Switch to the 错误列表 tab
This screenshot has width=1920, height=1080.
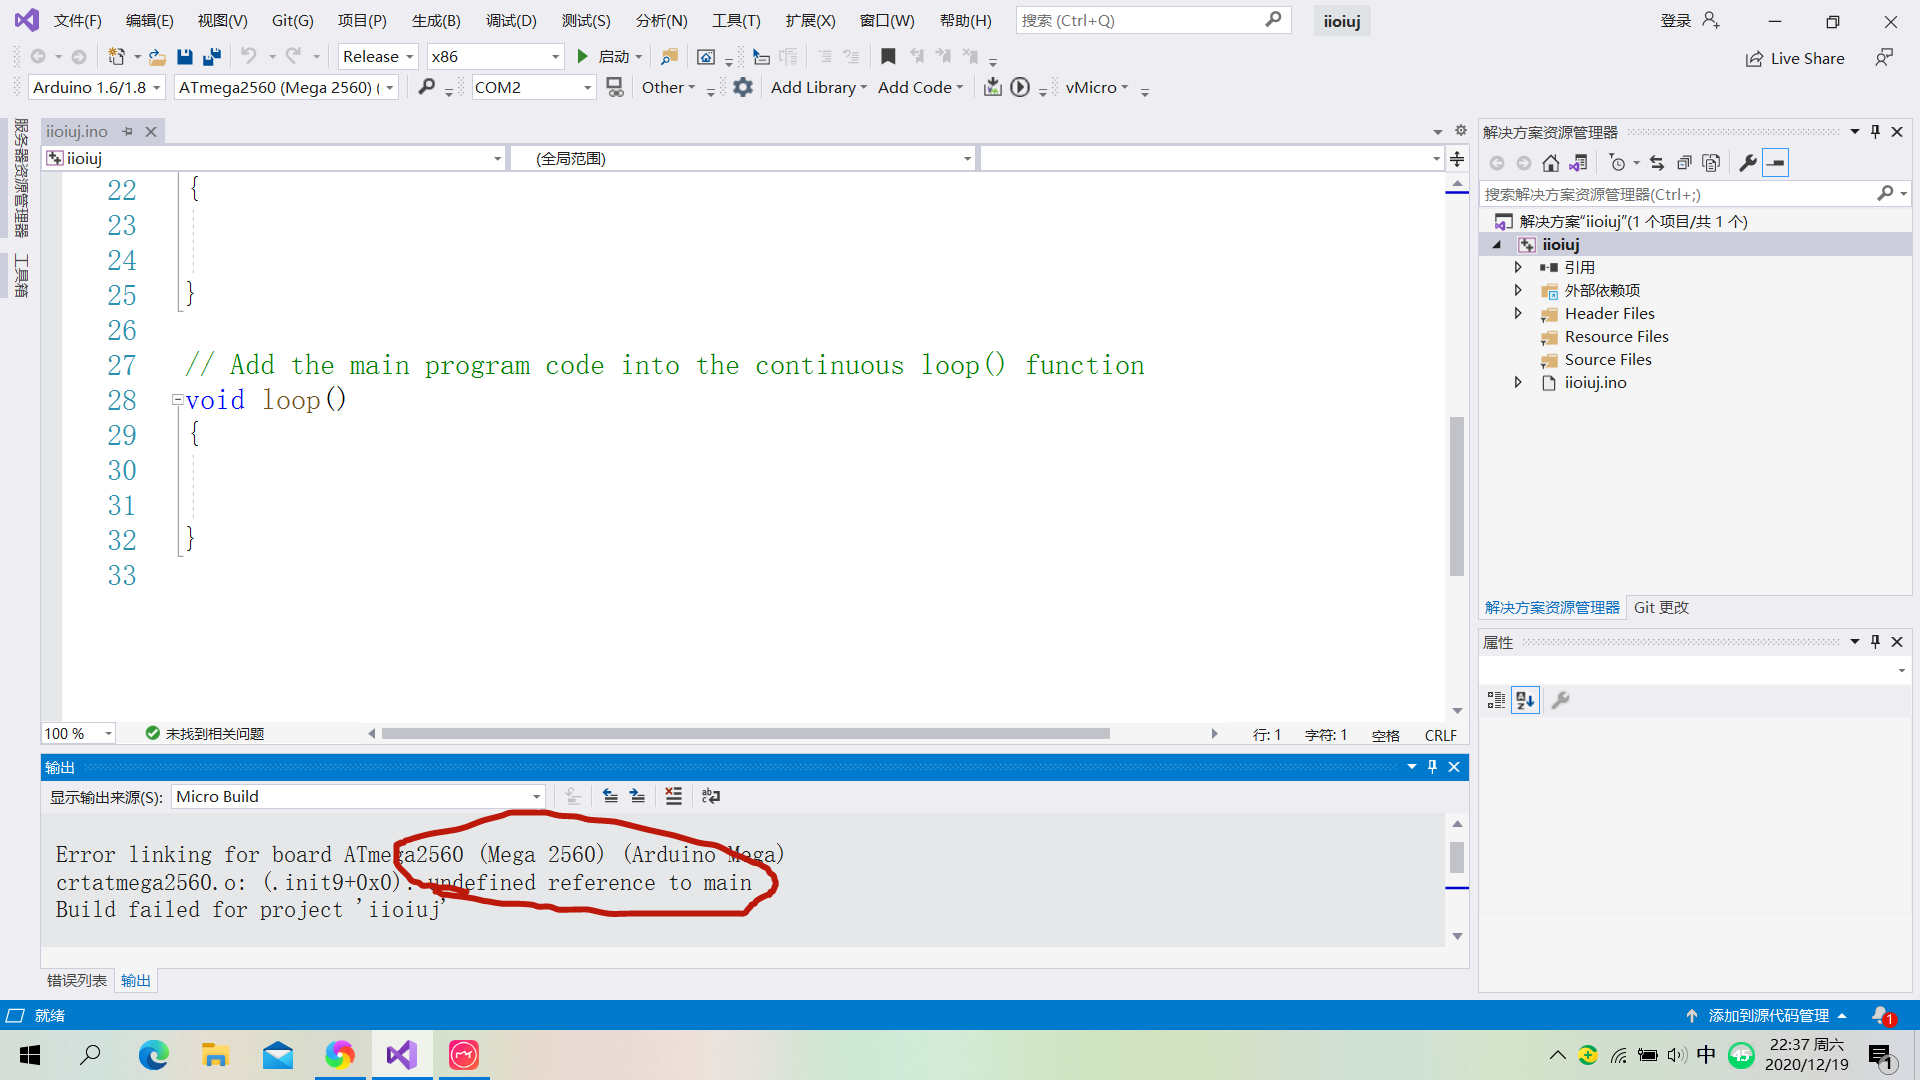(76, 980)
